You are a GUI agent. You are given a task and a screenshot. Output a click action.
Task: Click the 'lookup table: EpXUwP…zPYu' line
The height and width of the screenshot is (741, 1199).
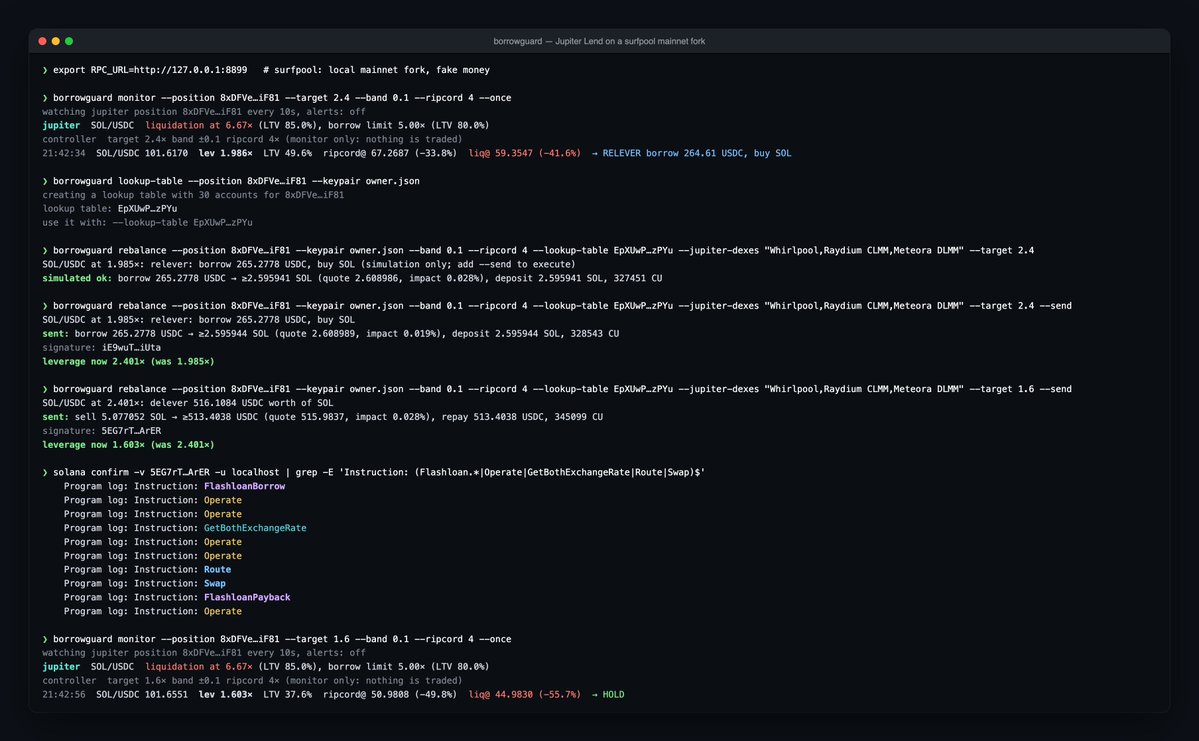pyautogui.click(x=109, y=209)
